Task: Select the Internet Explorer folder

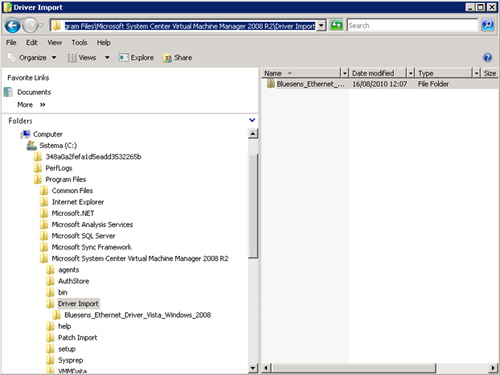Action: click(78, 202)
